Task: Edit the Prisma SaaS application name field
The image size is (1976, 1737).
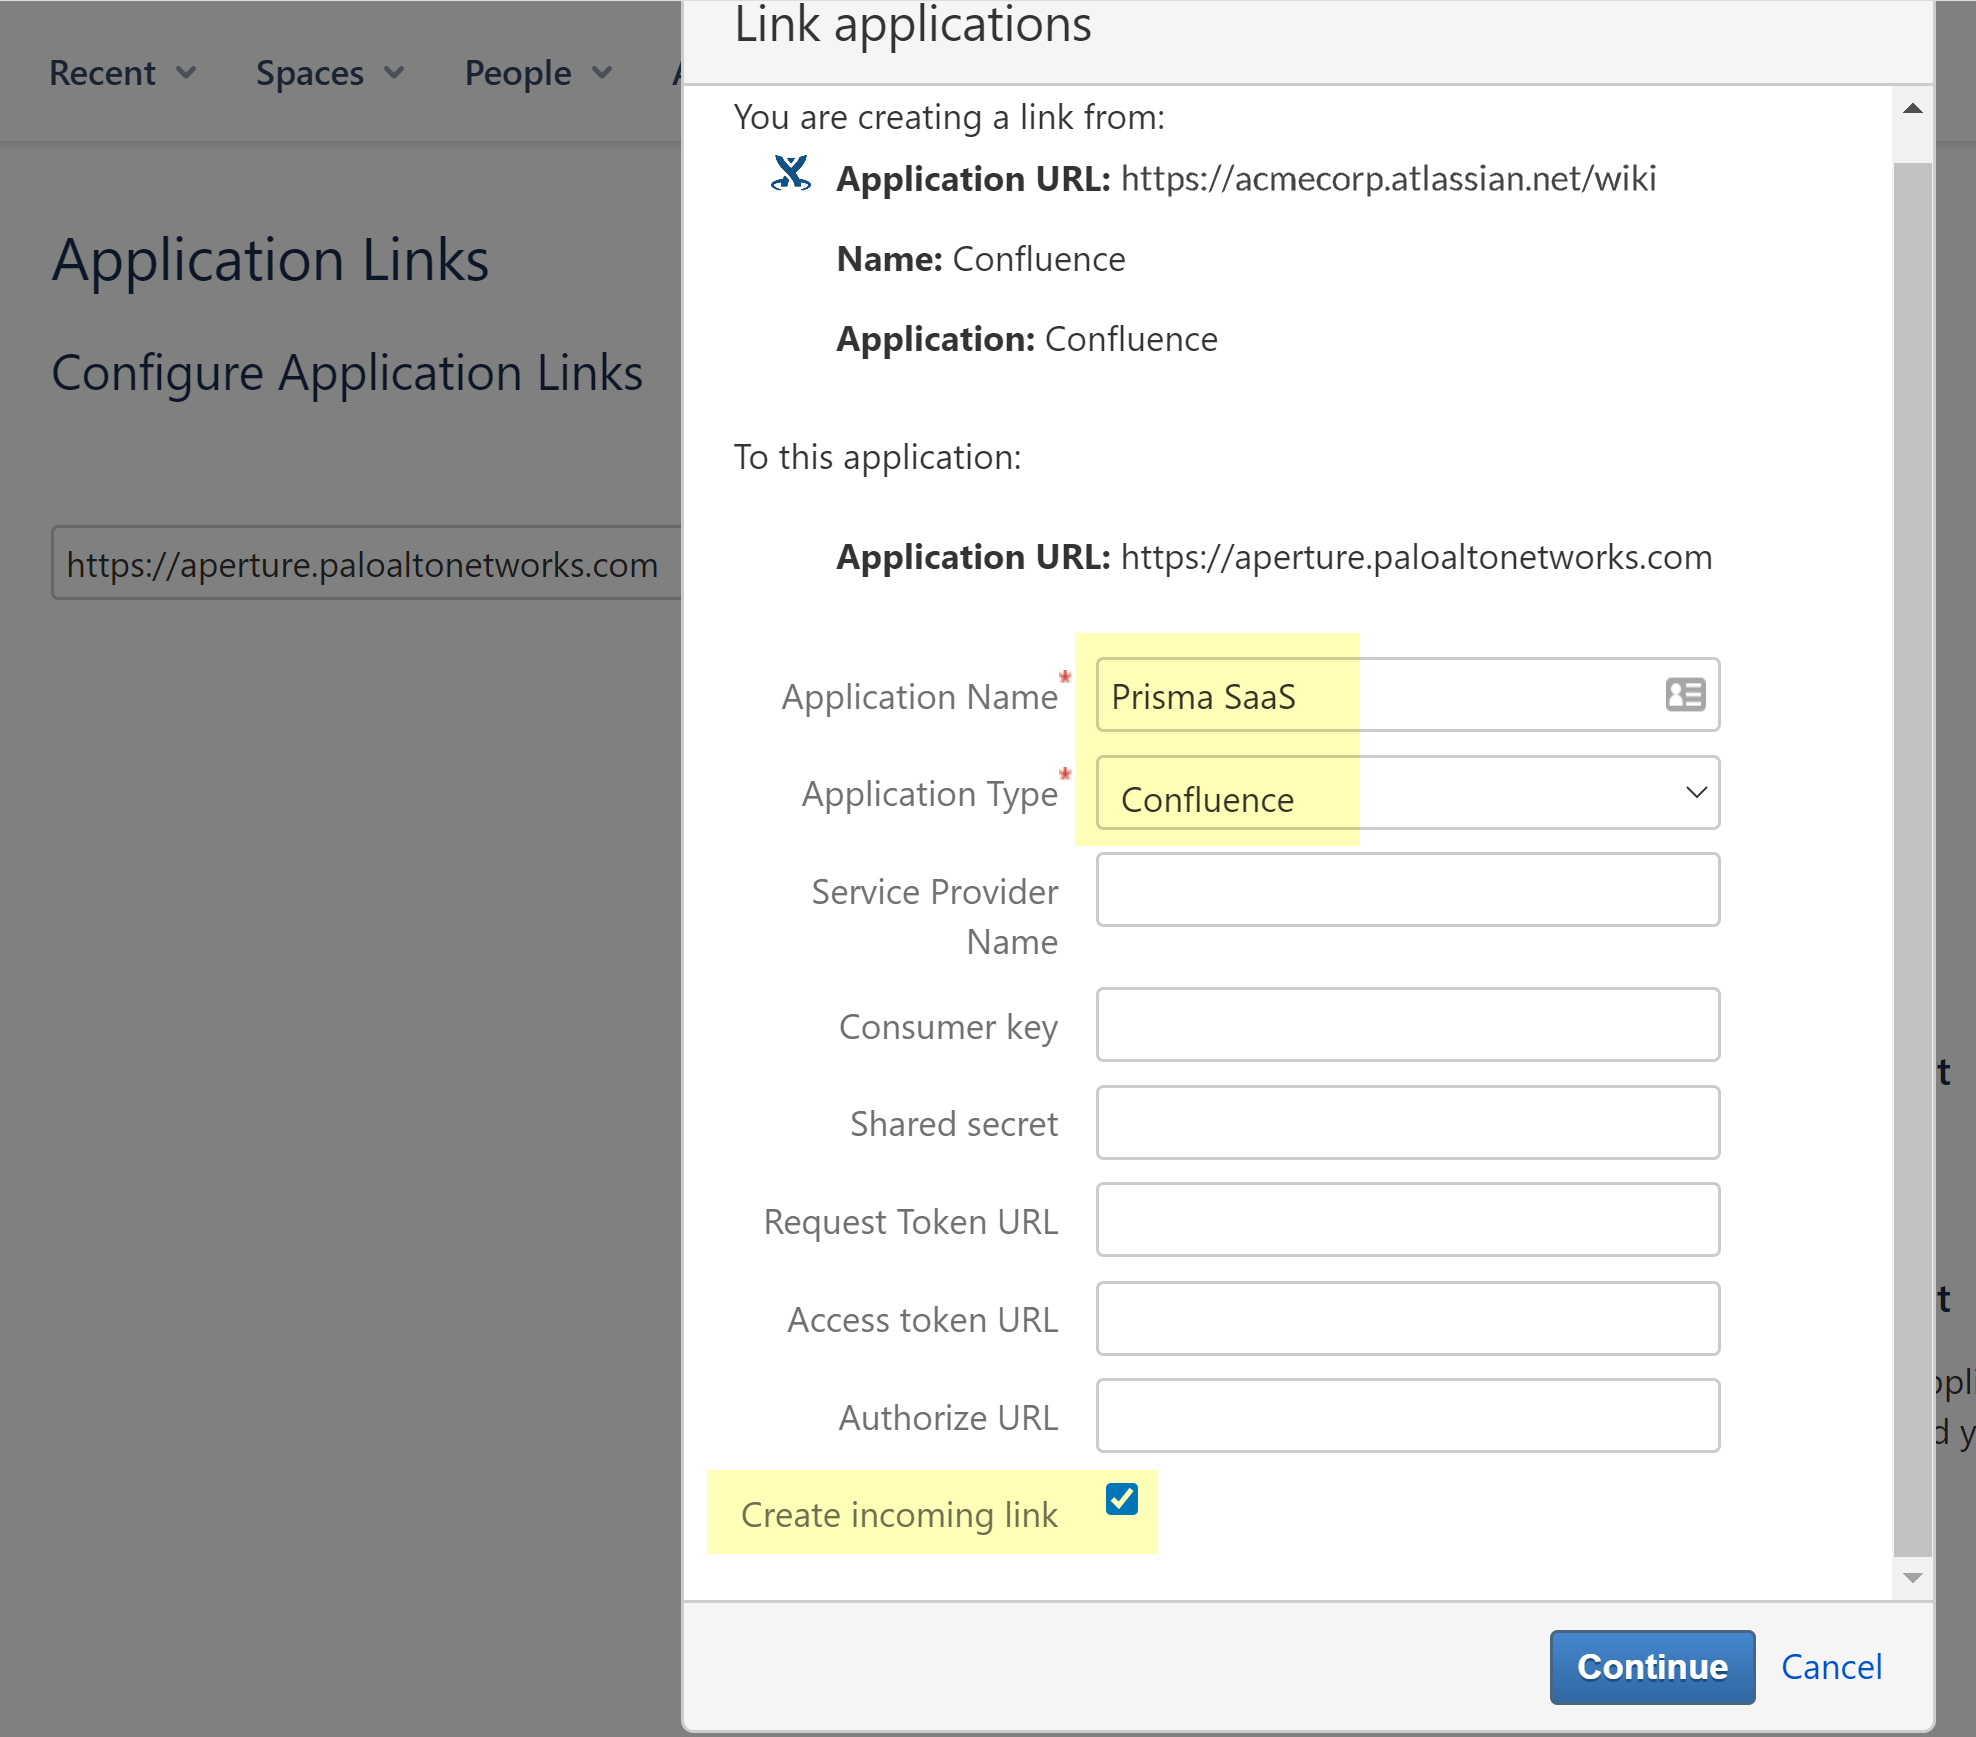Action: pos(1300,695)
